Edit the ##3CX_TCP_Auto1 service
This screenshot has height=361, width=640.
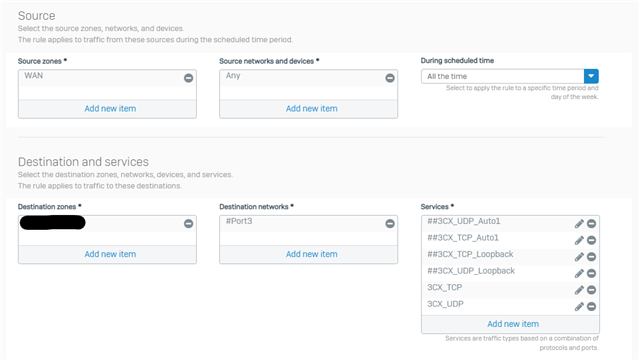click(x=579, y=240)
